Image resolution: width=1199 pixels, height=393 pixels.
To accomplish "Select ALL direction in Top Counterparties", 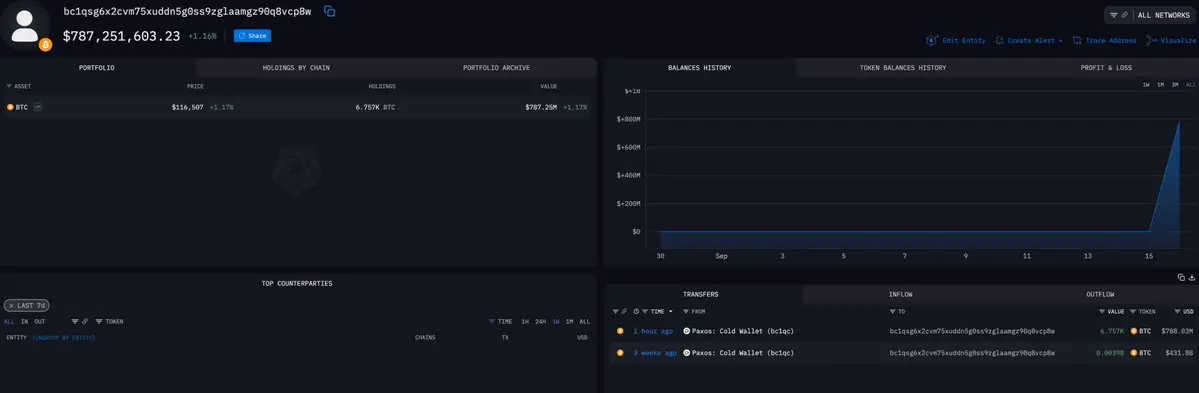I will [9, 322].
